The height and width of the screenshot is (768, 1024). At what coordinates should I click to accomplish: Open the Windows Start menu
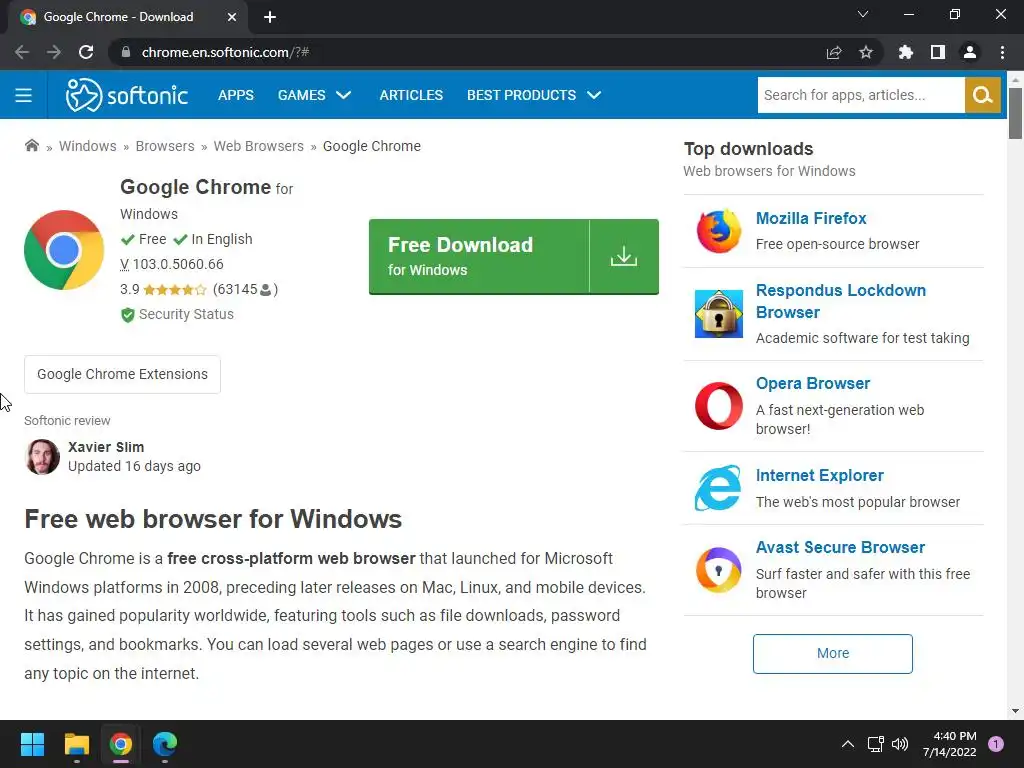[x=32, y=744]
